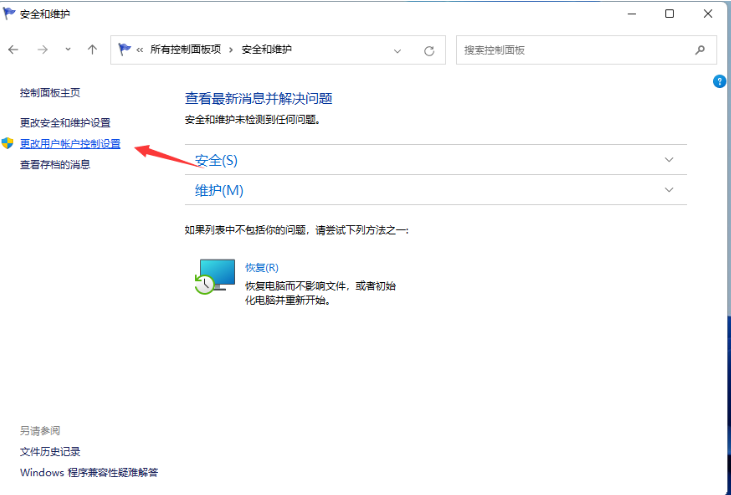Click the 恢复(R) link

tap(261, 268)
